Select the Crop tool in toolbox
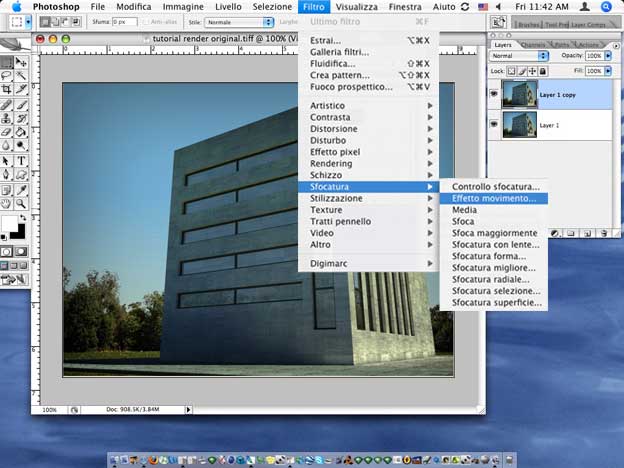624x468 pixels. [8, 89]
